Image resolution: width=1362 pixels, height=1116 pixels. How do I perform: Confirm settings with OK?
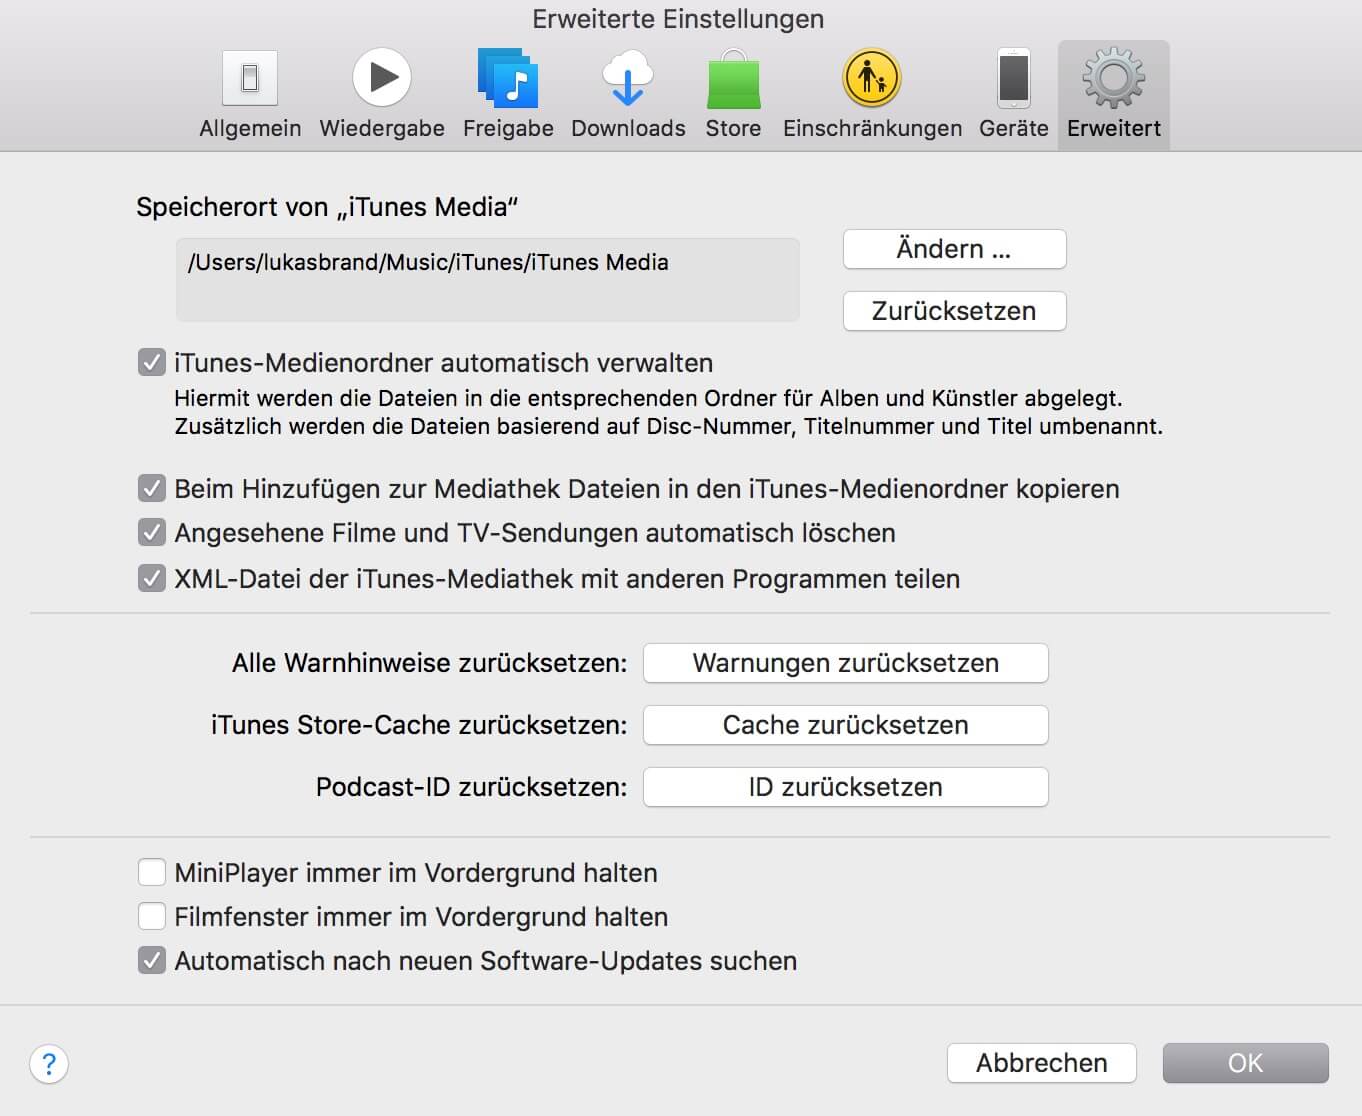tap(1245, 1063)
